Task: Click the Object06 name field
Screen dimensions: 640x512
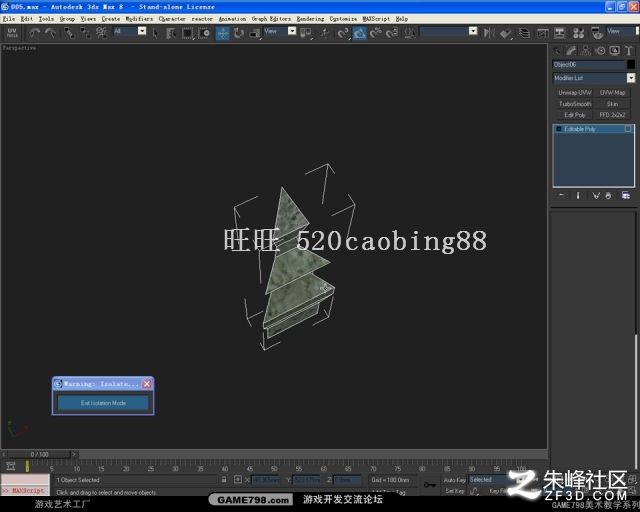Action: tap(588, 65)
